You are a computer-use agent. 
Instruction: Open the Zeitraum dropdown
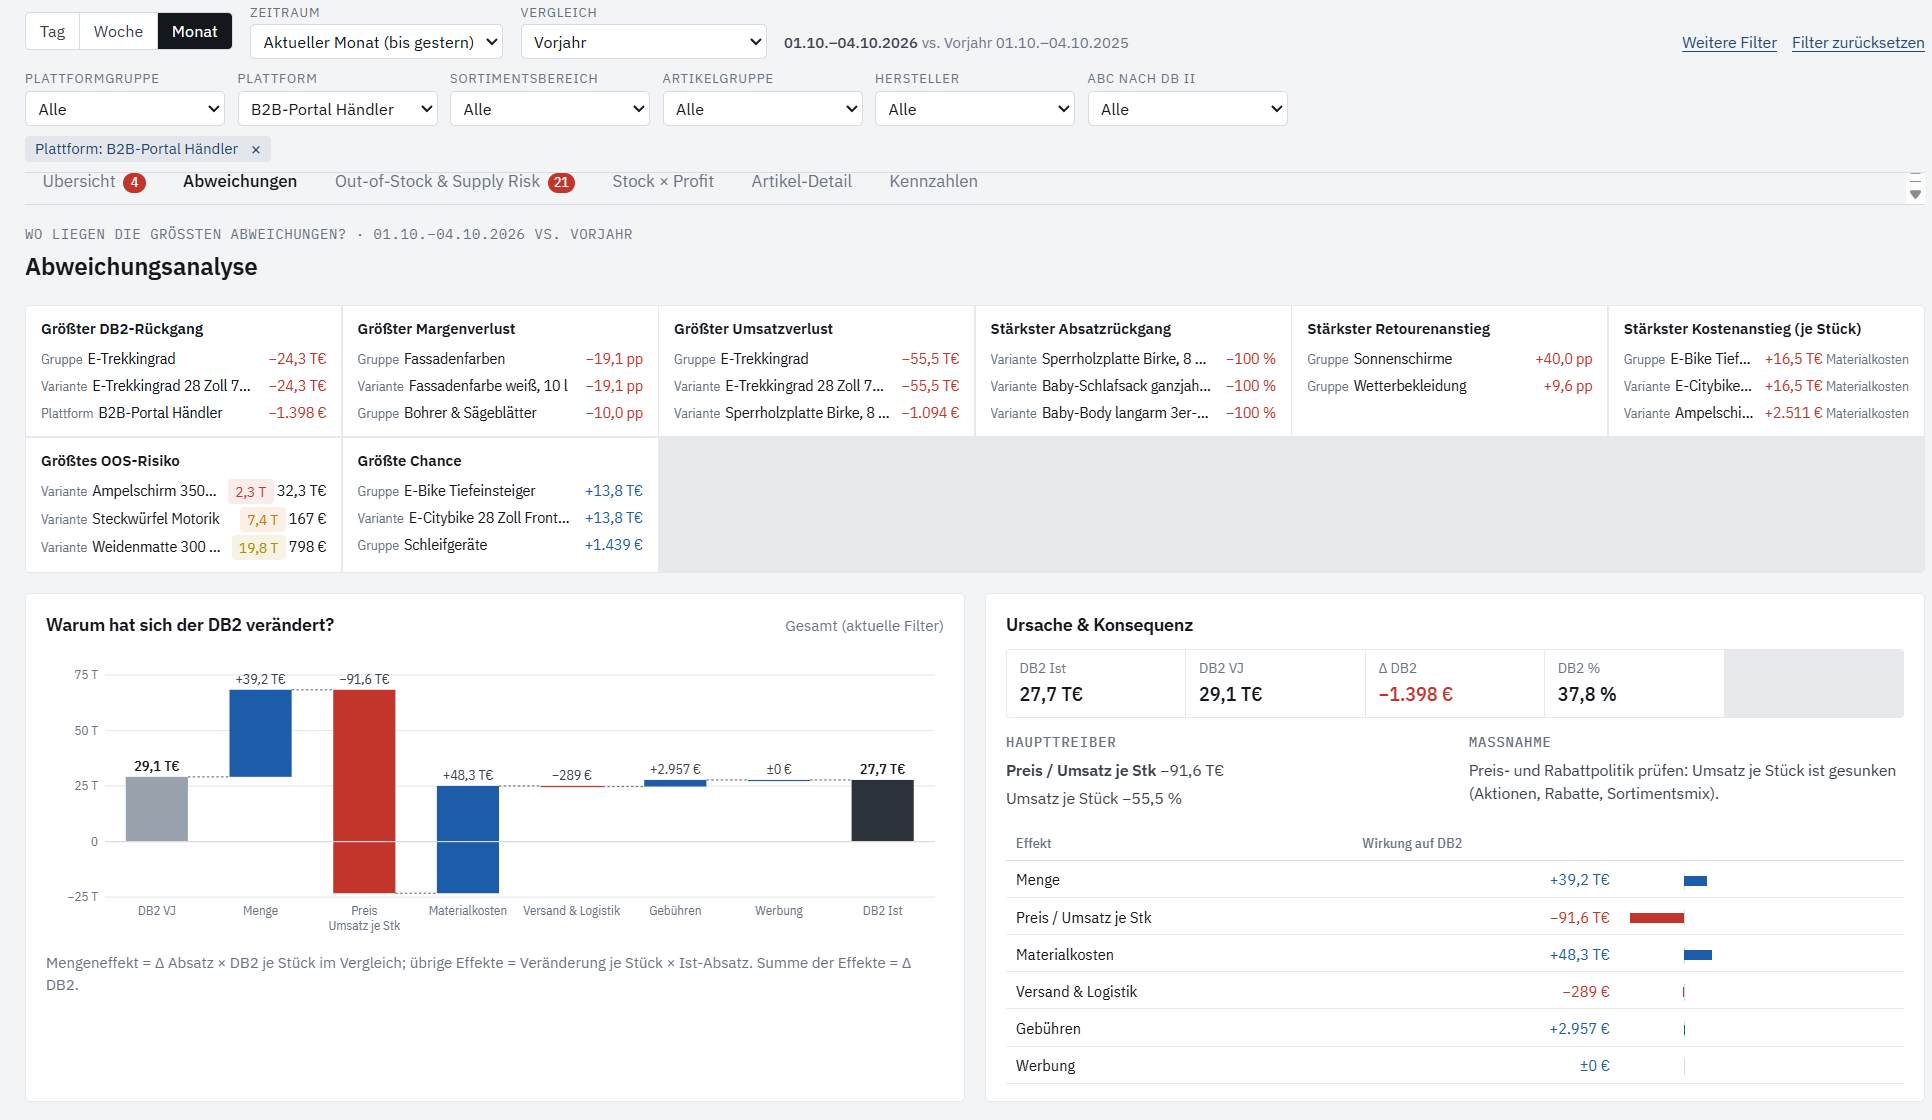point(376,42)
